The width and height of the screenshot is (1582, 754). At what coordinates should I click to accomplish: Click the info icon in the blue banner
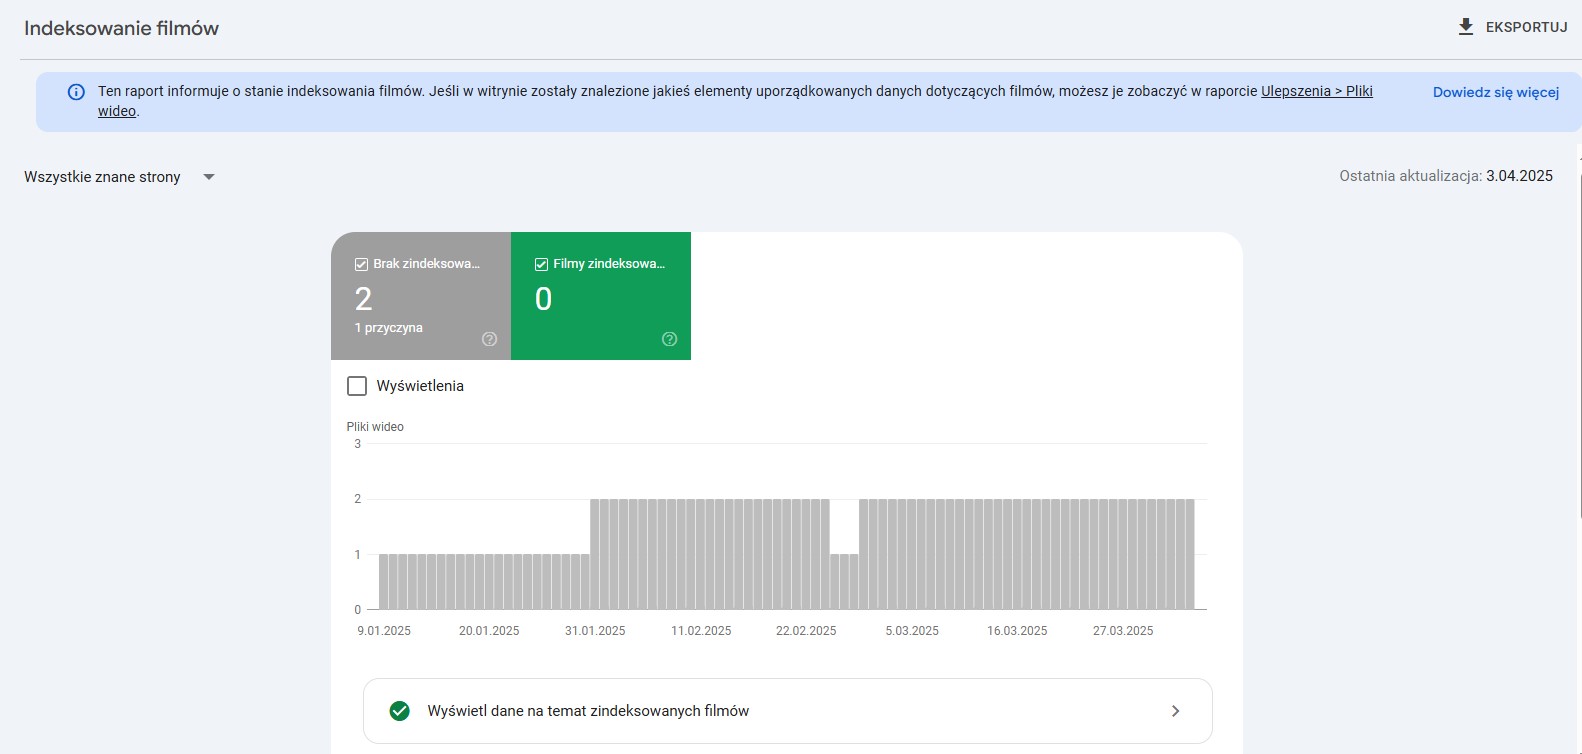click(x=76, y=92)
